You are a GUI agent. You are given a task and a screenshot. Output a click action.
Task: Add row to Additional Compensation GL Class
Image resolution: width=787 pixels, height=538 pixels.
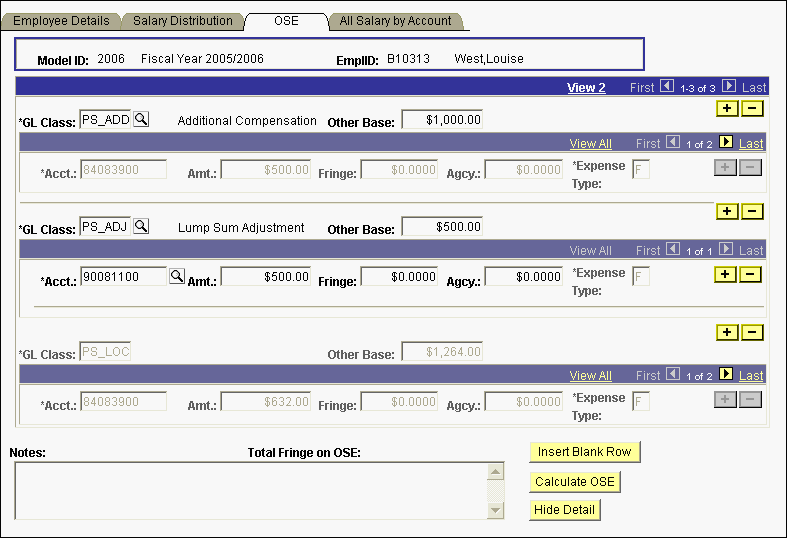(x=727, y=106)
